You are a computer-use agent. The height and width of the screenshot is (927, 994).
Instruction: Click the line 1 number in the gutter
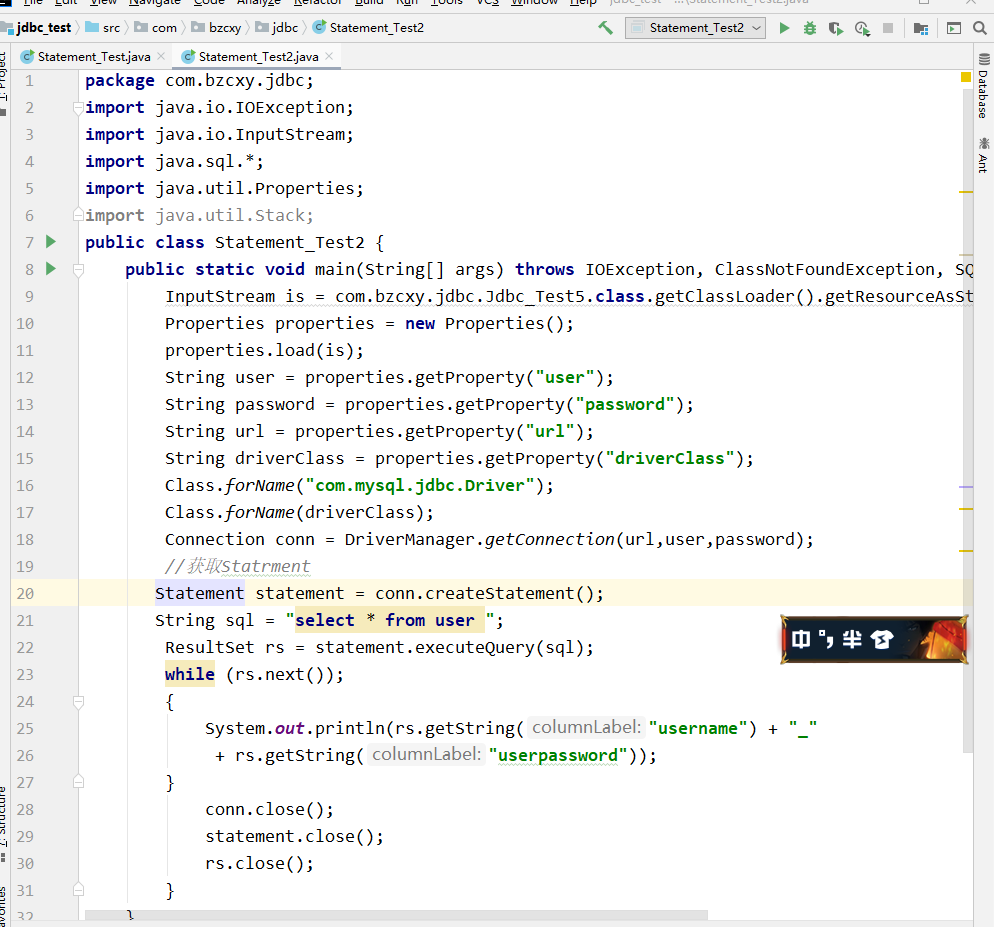(x=29, y=81)
